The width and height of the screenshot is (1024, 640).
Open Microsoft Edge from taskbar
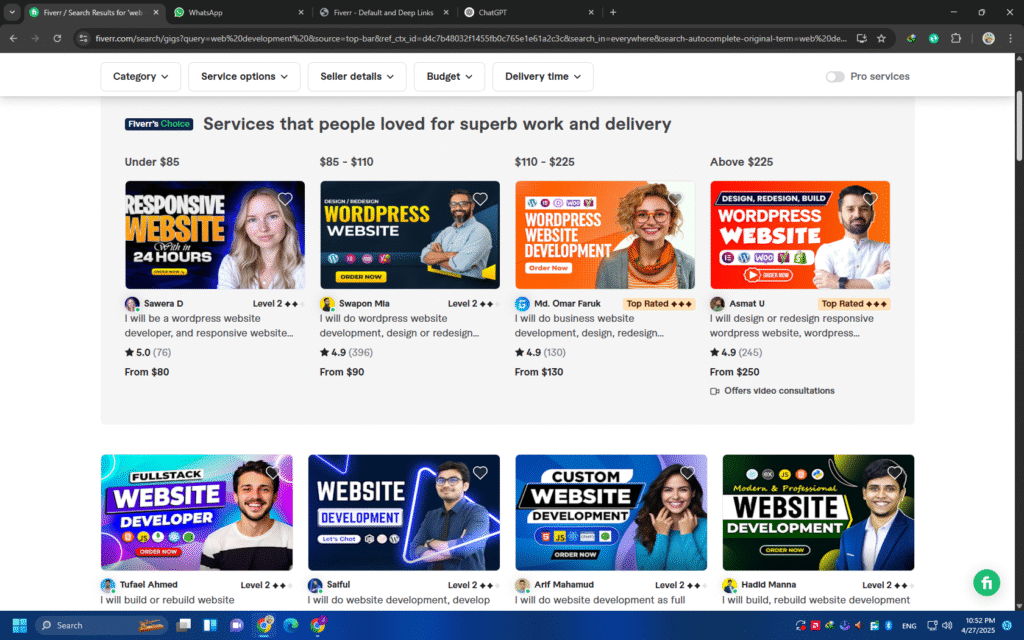291,626
